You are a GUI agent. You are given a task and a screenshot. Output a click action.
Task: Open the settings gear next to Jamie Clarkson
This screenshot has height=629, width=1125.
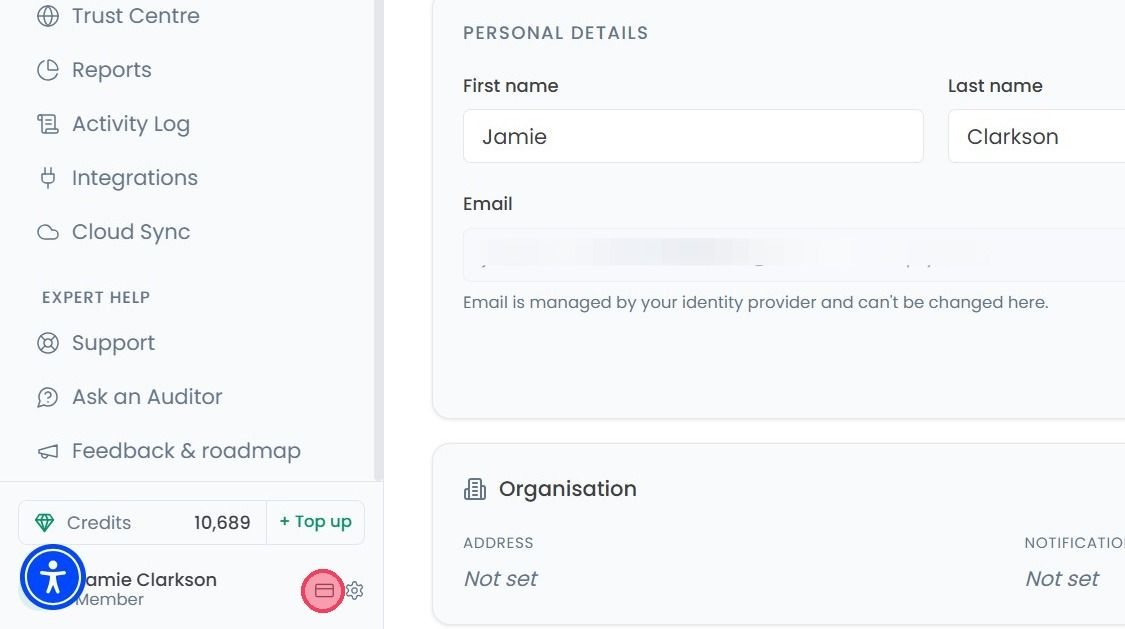pos(354,590)
